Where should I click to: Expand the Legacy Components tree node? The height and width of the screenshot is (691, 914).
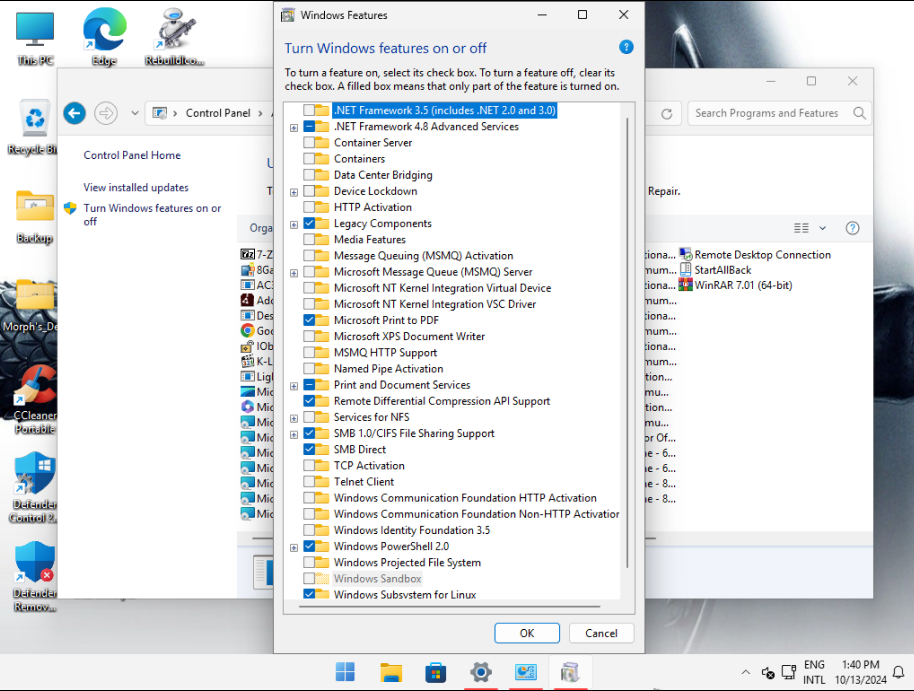click(294, 224)
